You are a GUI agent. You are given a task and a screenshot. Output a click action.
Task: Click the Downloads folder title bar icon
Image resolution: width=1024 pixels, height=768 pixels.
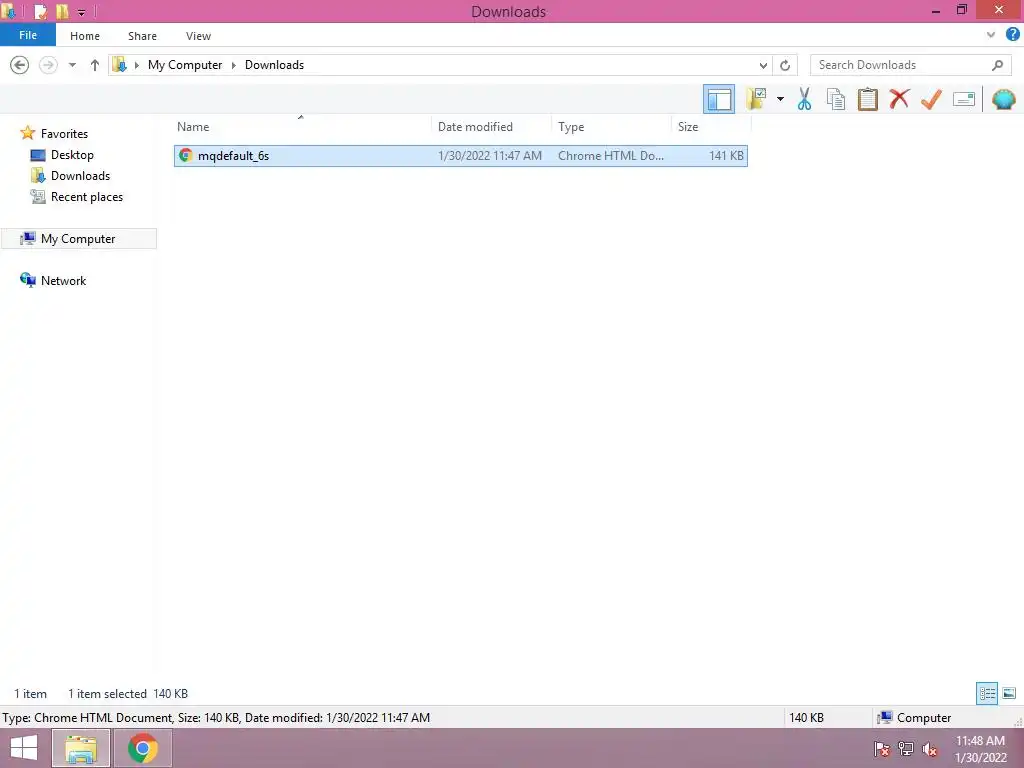[9, 11]
